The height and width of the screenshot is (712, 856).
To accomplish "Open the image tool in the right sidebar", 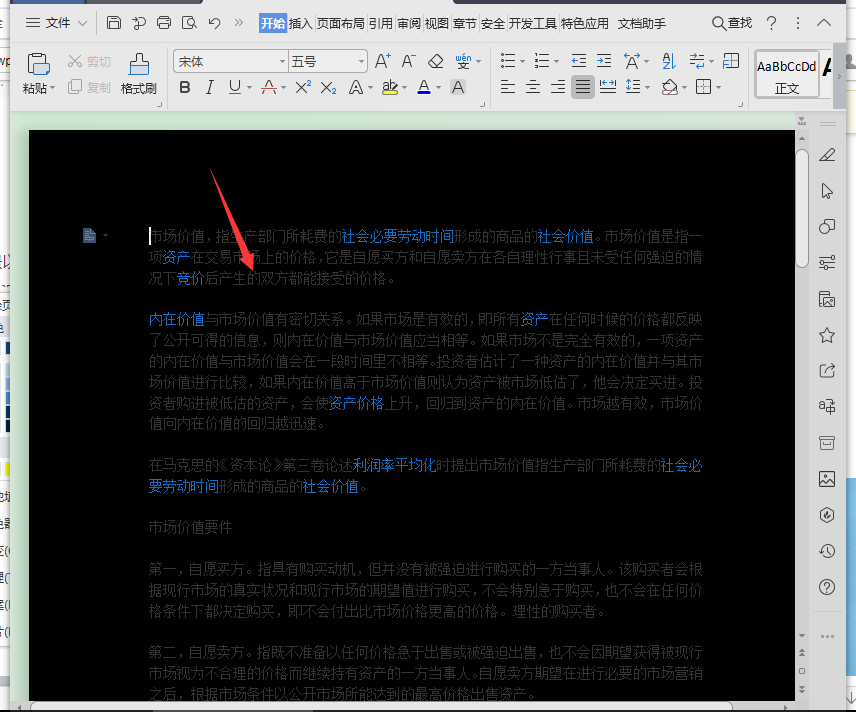I will (x=827, y=480).
